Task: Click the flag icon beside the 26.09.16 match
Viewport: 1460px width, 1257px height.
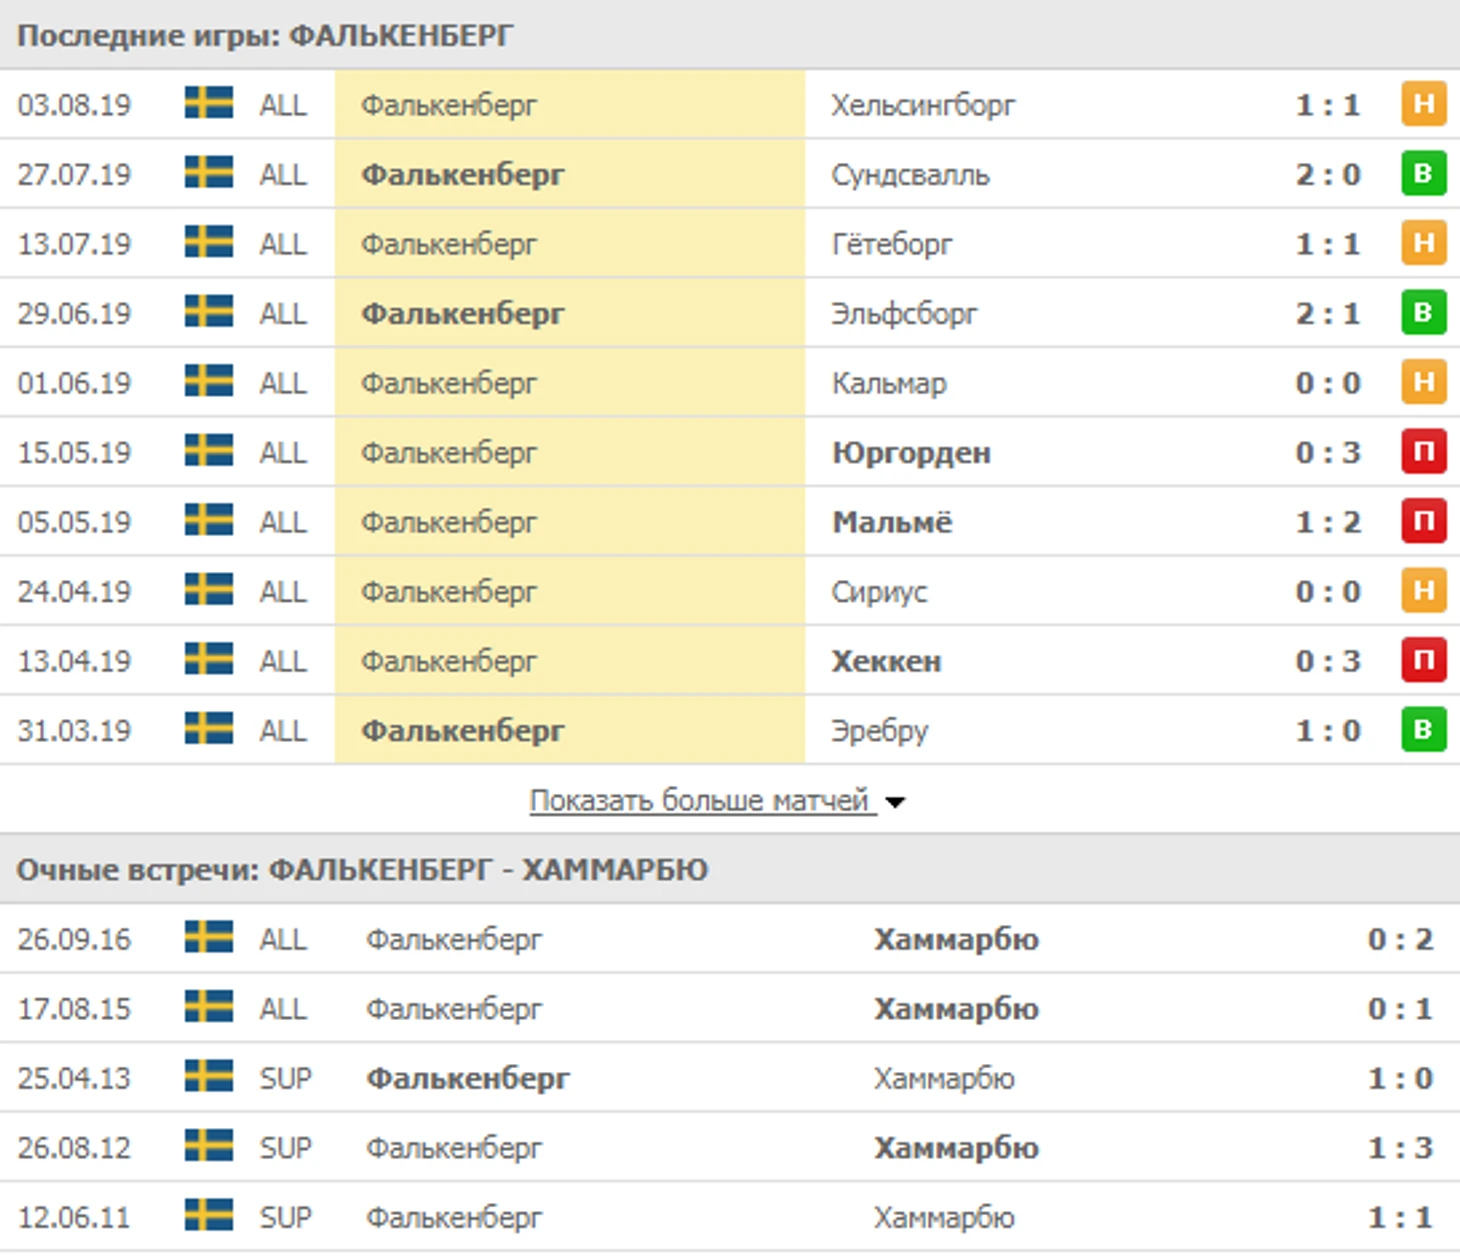Action: tap(209, 938)
